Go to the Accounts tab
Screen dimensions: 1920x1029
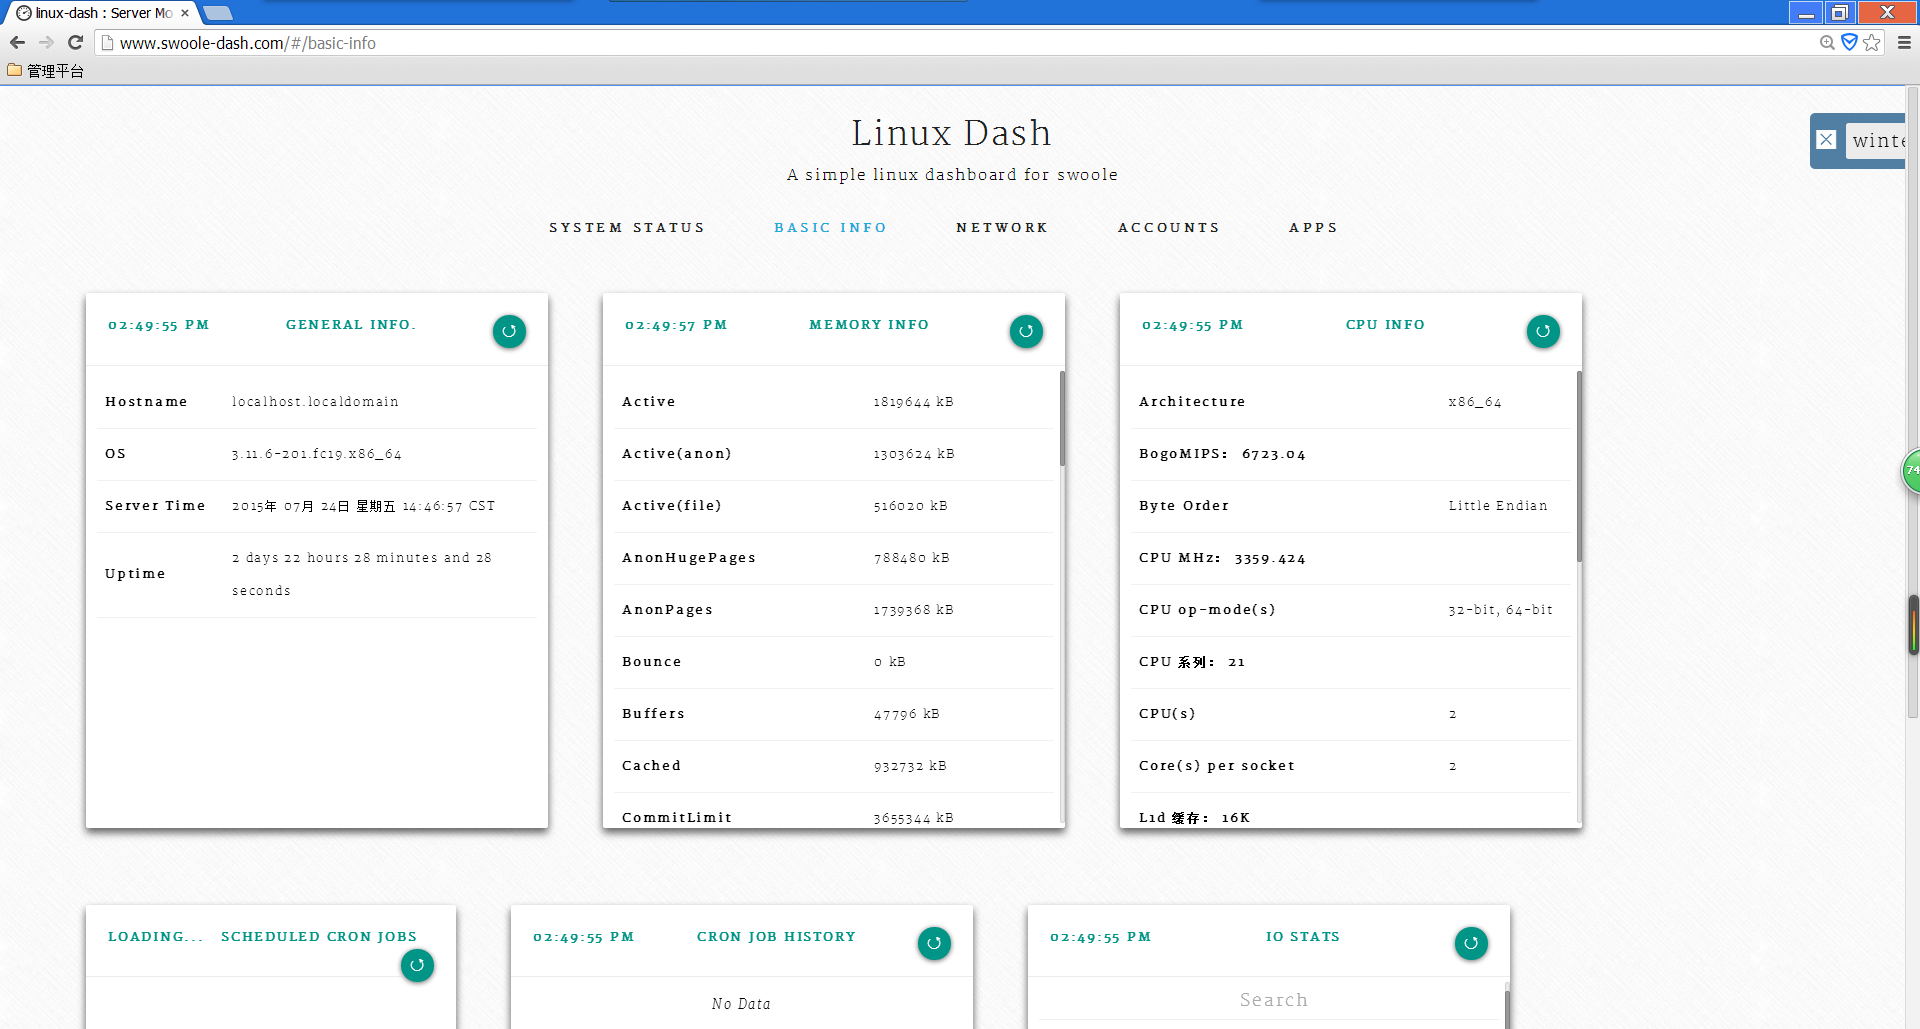pos(1169,228)
